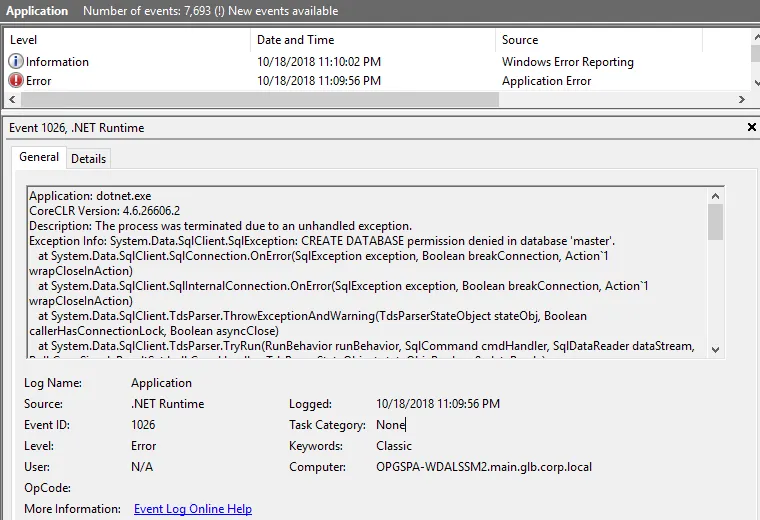Screen dimensions: 760x520
Task: Click the Task Category value 'None'
Action: pos(390,425)
